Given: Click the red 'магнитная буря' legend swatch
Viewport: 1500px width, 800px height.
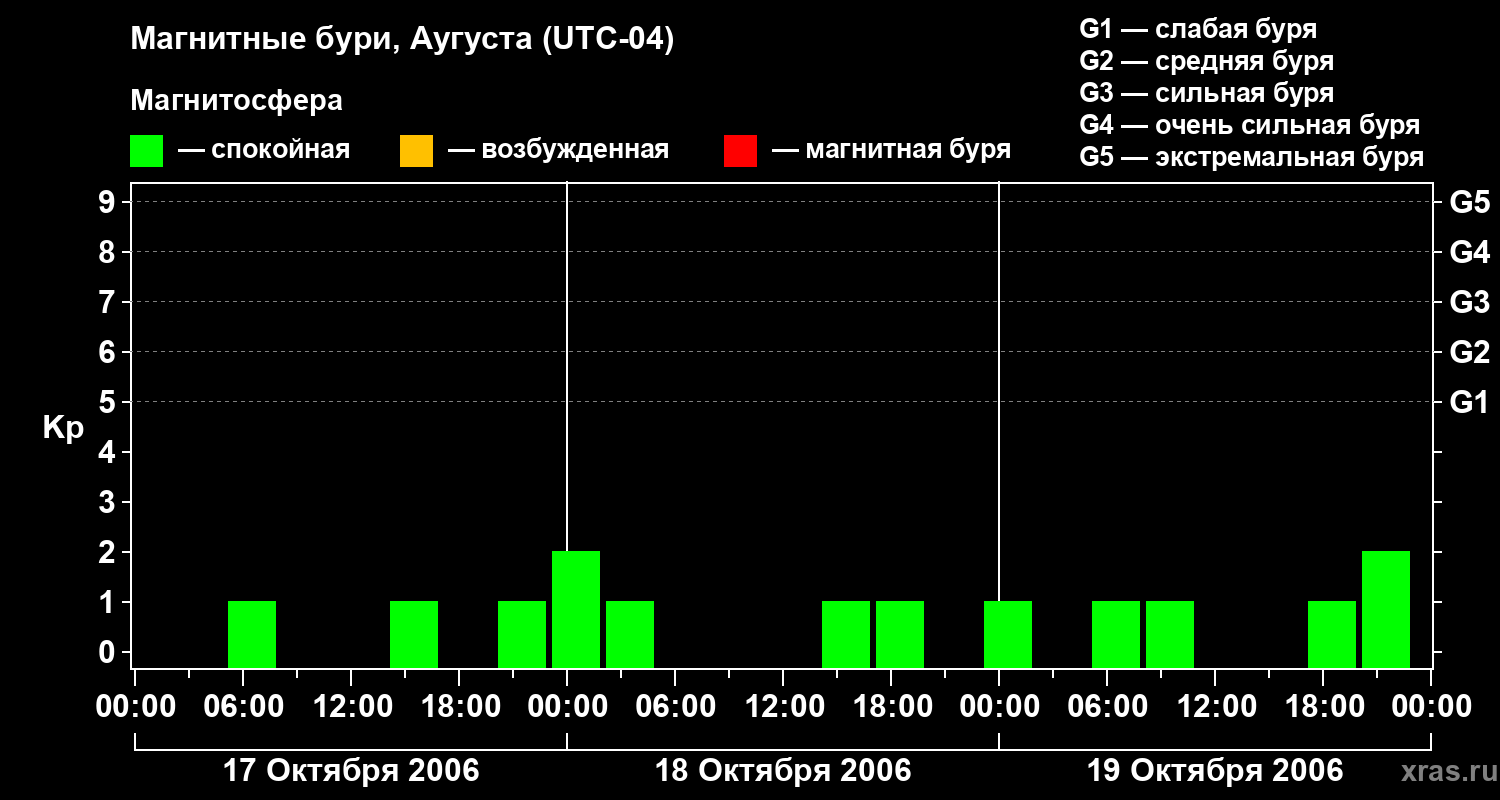Looking at the screenshot, I should pos(740,151).
